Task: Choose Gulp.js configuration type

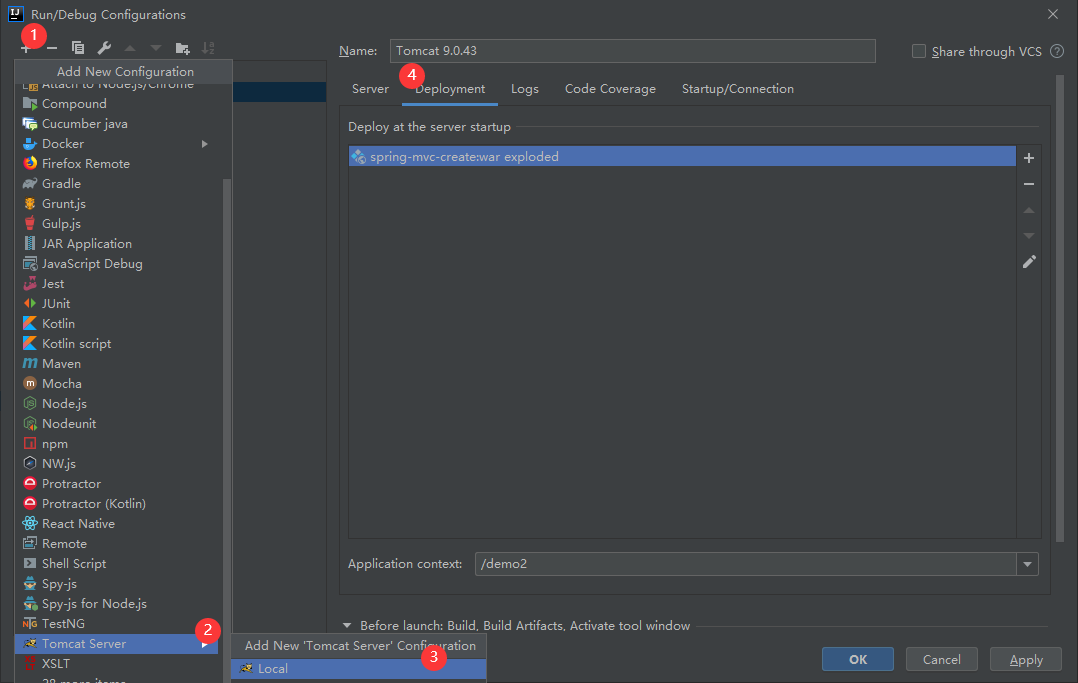Action: pyautogui.click(x=117, y=224)
